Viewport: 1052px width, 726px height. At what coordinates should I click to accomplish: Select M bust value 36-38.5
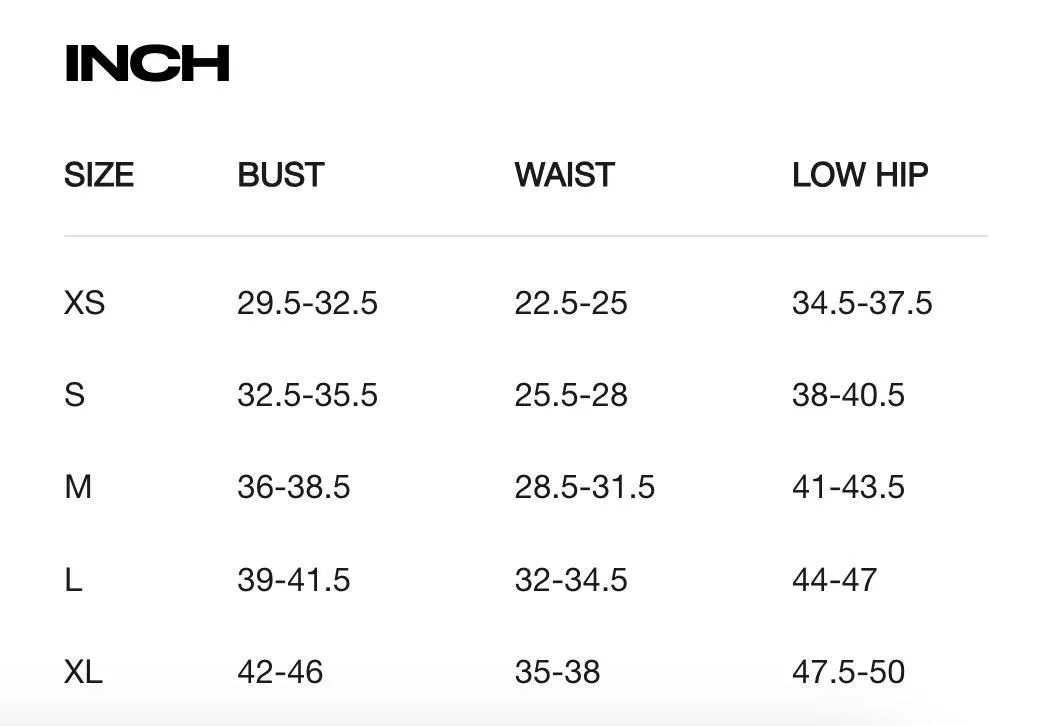[x=293, y=486]
